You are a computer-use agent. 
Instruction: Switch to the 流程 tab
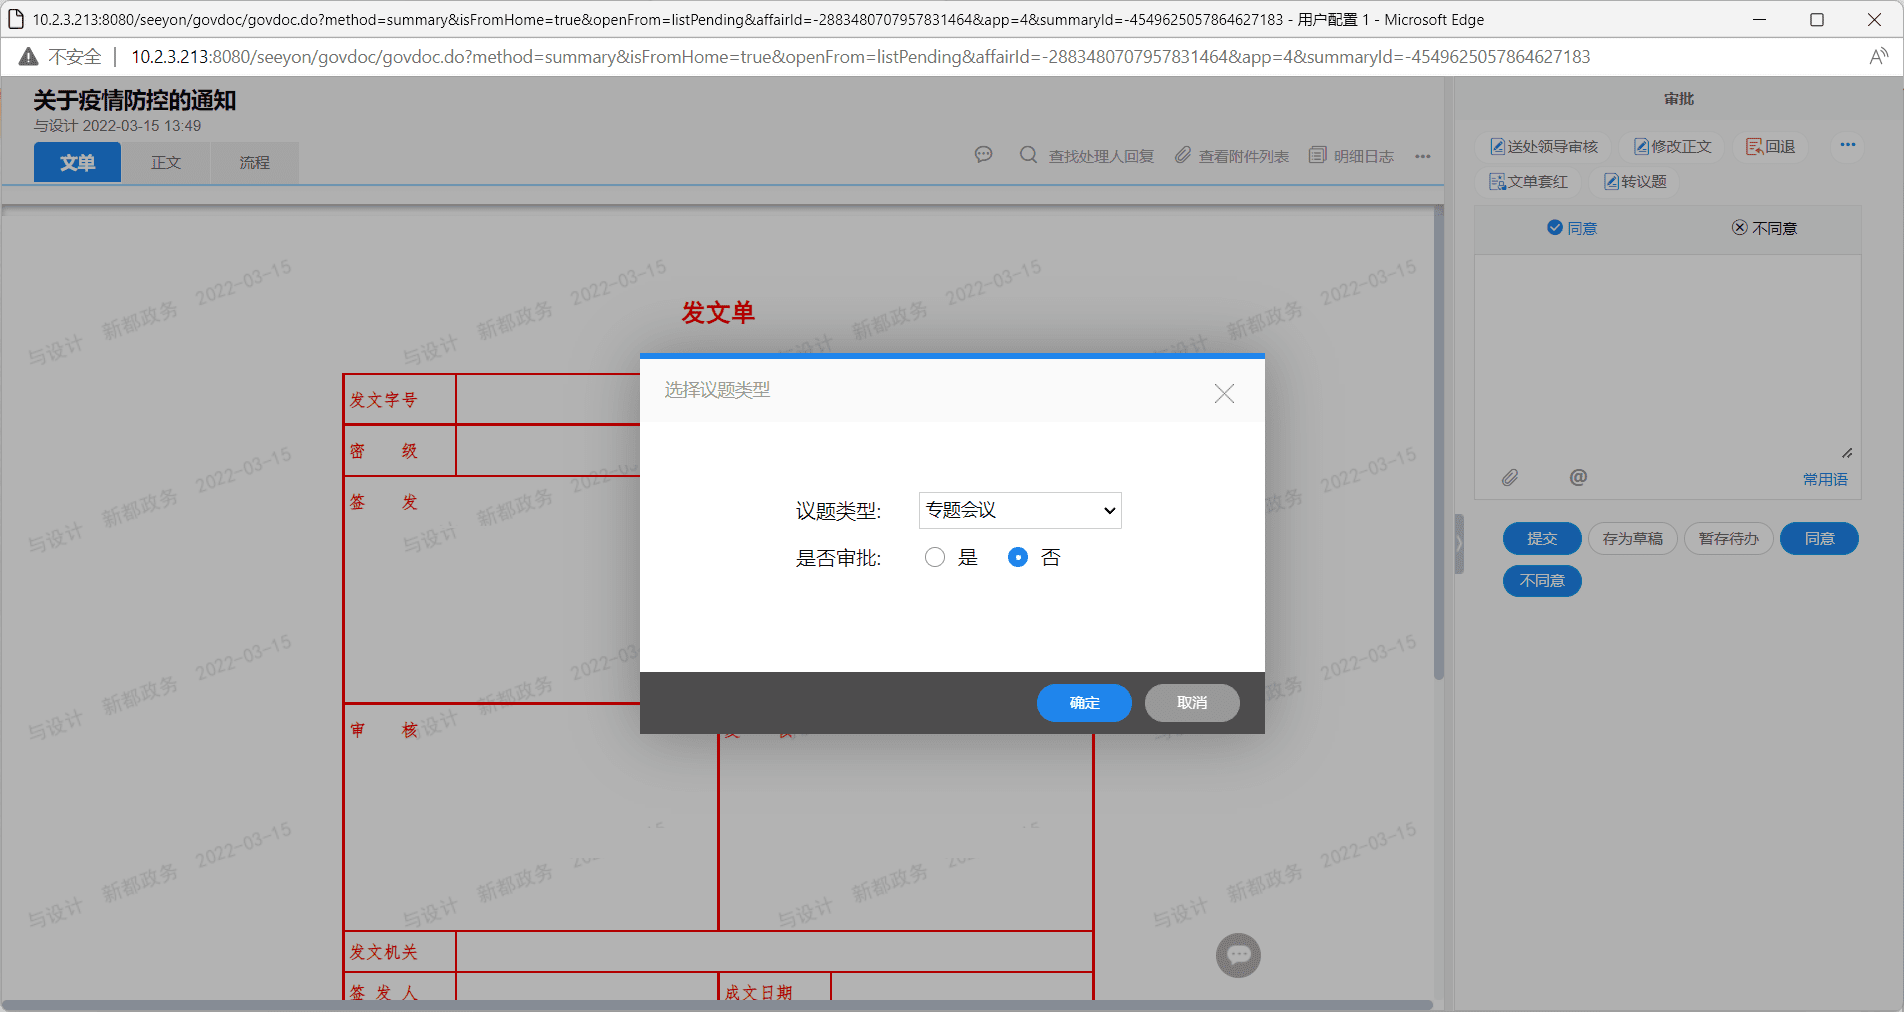coord(255,162)
